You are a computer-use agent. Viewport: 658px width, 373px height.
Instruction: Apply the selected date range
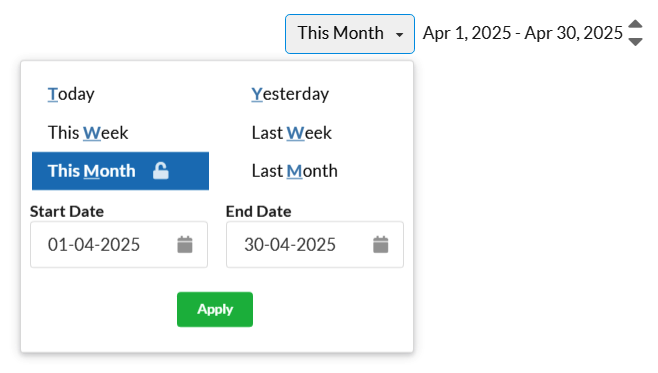pyautogui.click(x=215, y=309)
